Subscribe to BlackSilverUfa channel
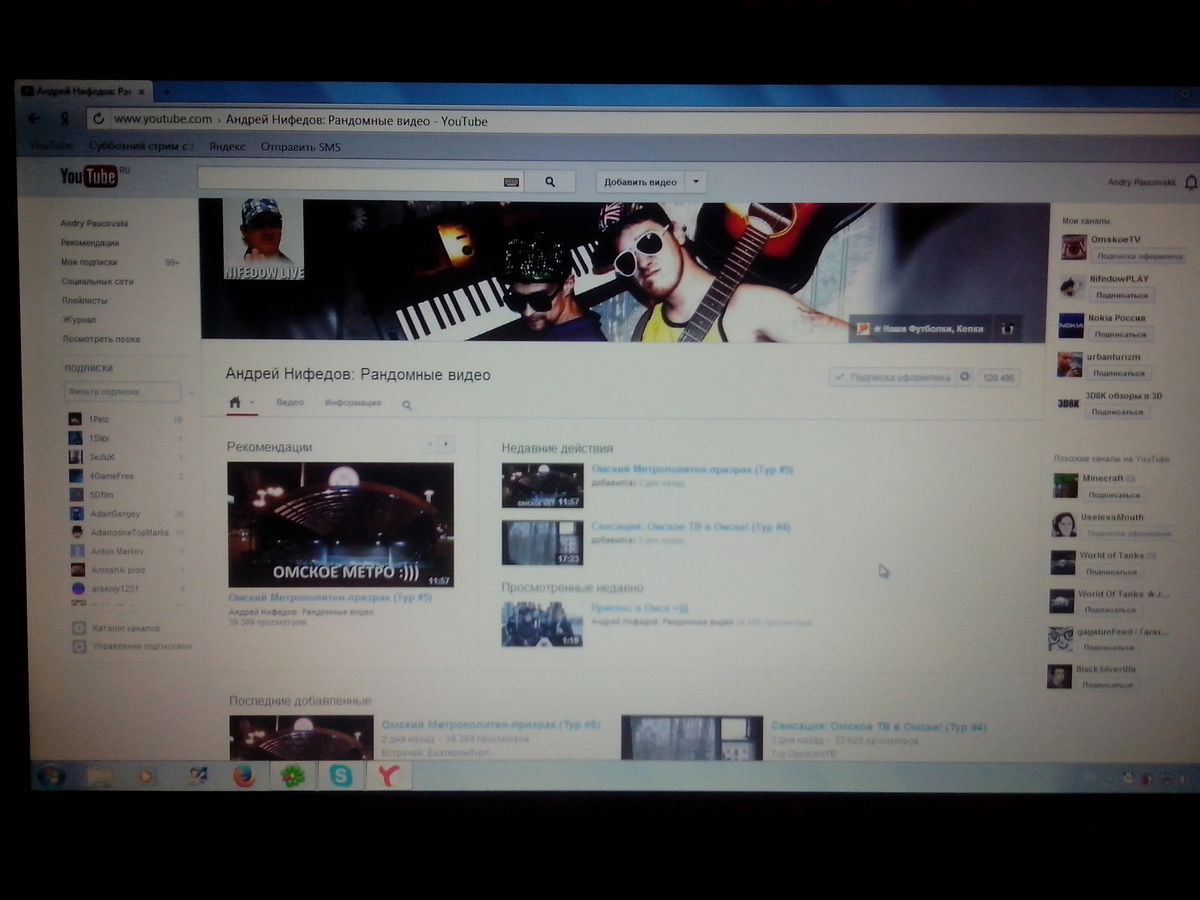 1107,685
